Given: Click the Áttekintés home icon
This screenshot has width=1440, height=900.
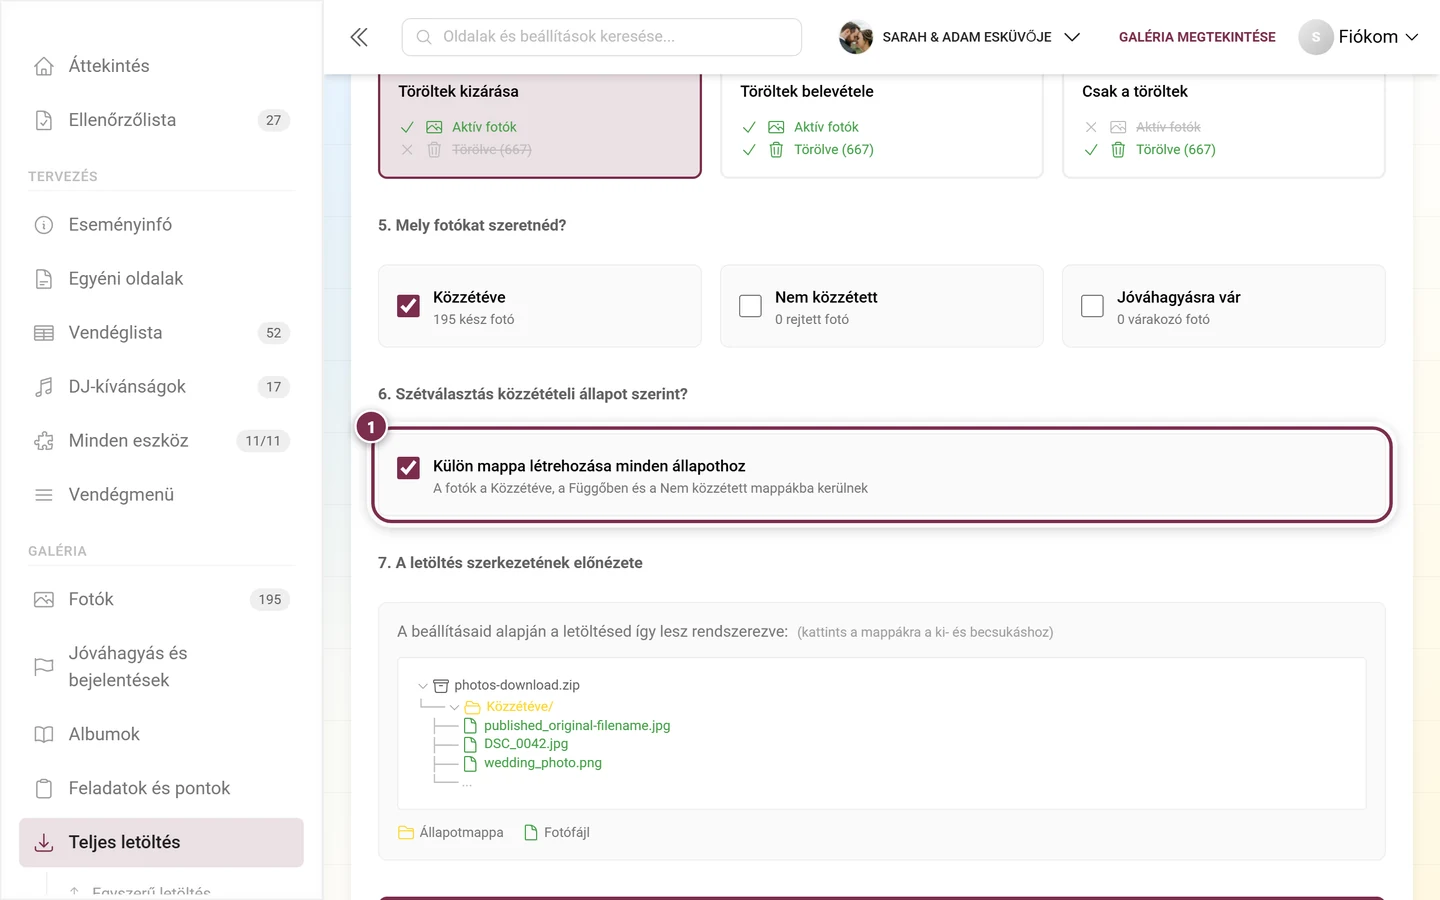Looking at the screenshot, I should 44,66.
